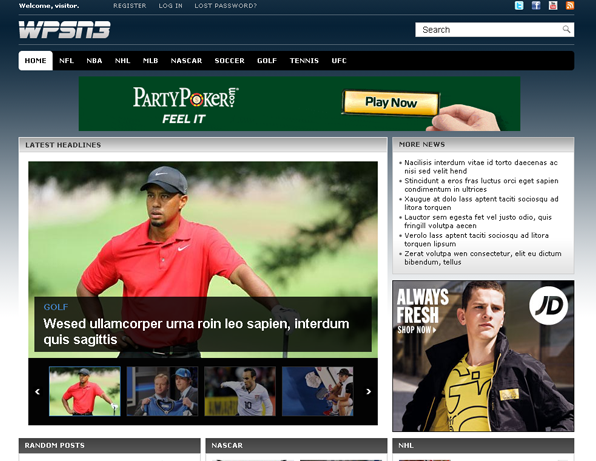Select the jersey presentation thumbnail
Image resolution: width=596 pixels, height=461 pixels.
[162, 391]
